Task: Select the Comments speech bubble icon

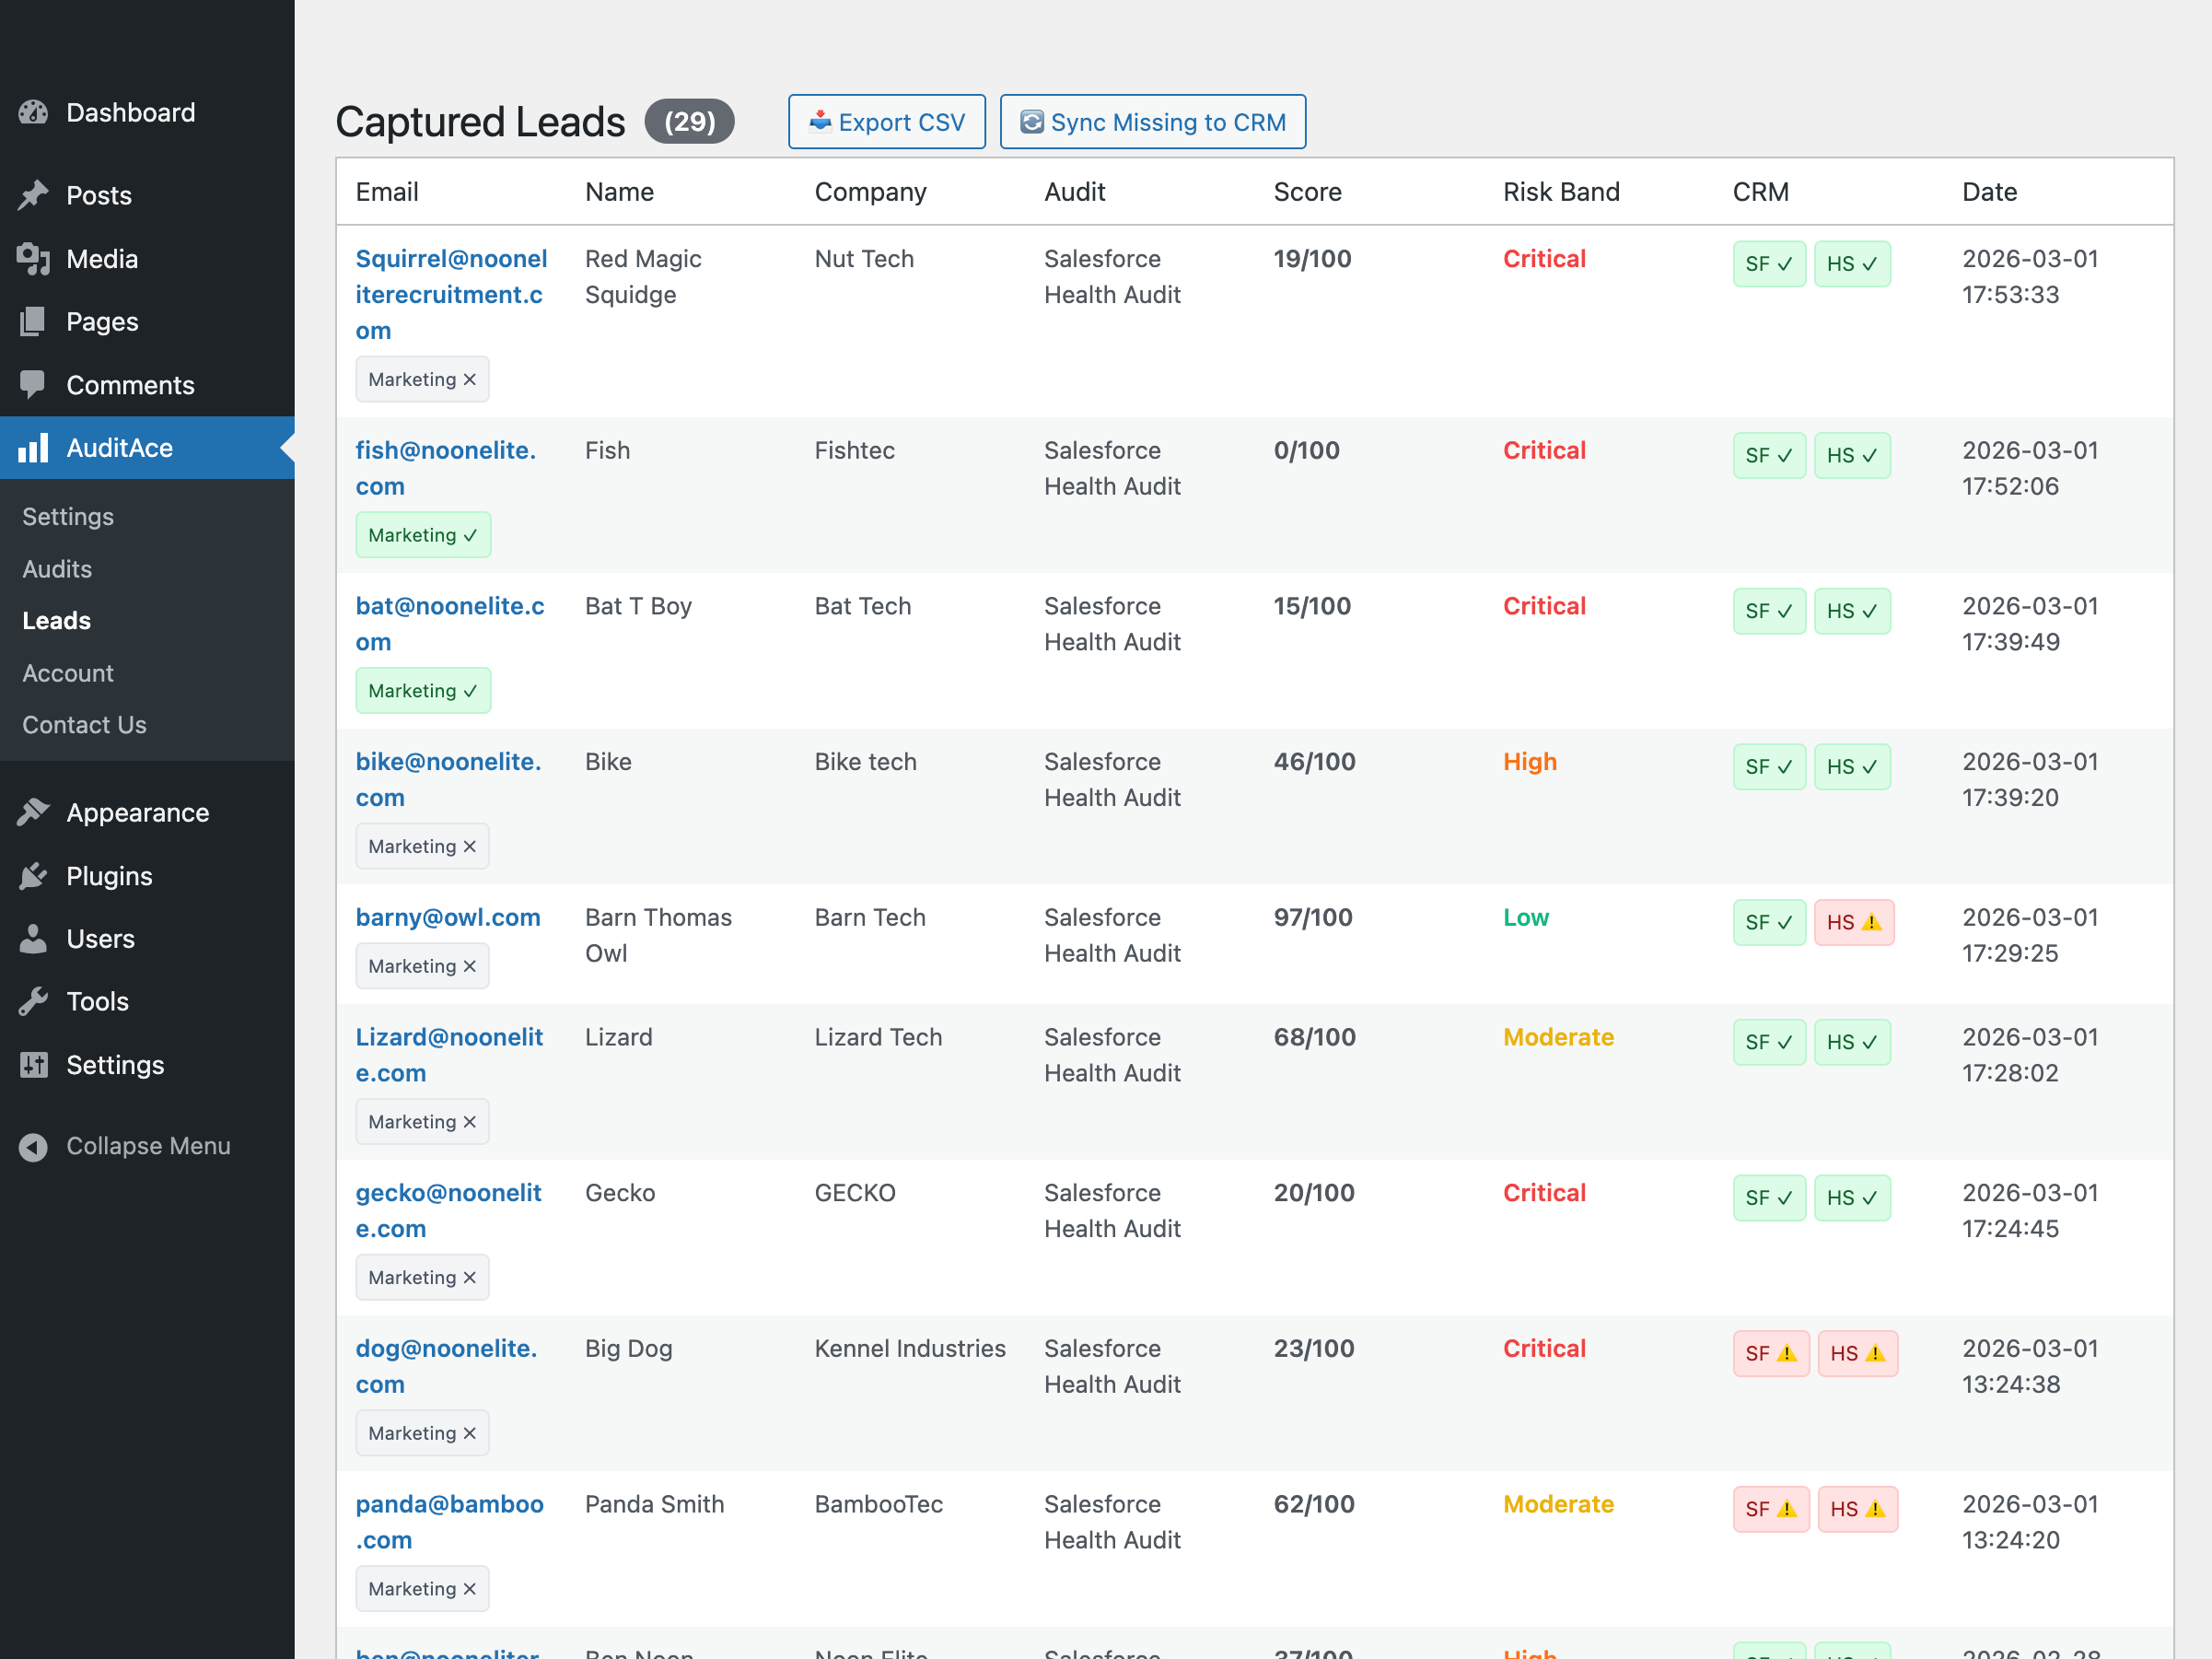Action: 35,384
